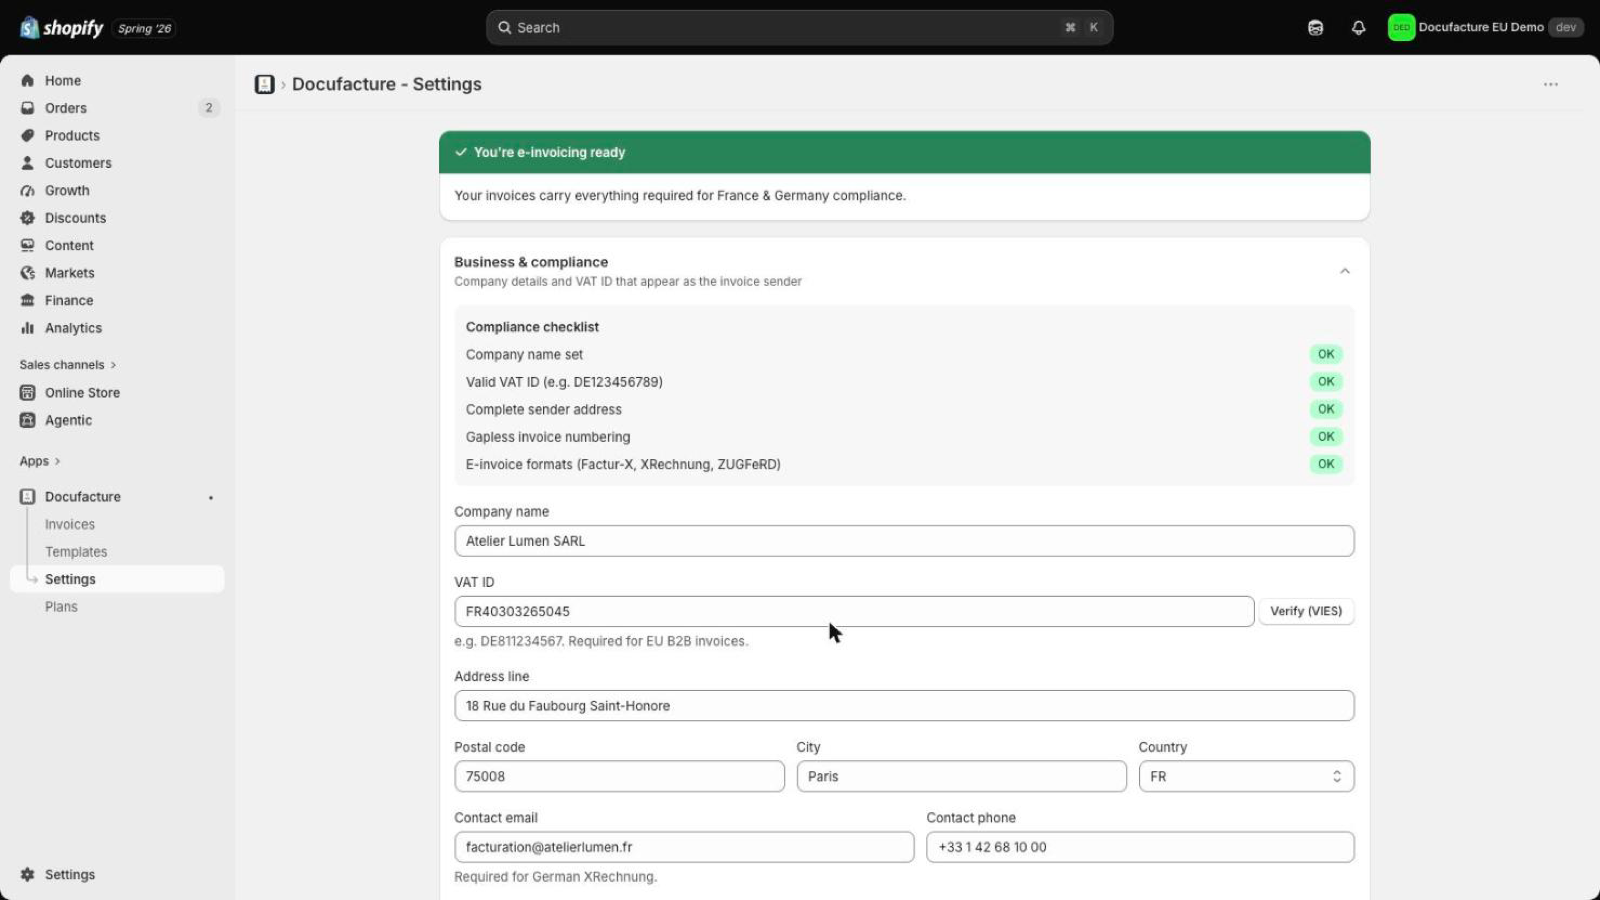Click the Growth icon

coord(28,191)
